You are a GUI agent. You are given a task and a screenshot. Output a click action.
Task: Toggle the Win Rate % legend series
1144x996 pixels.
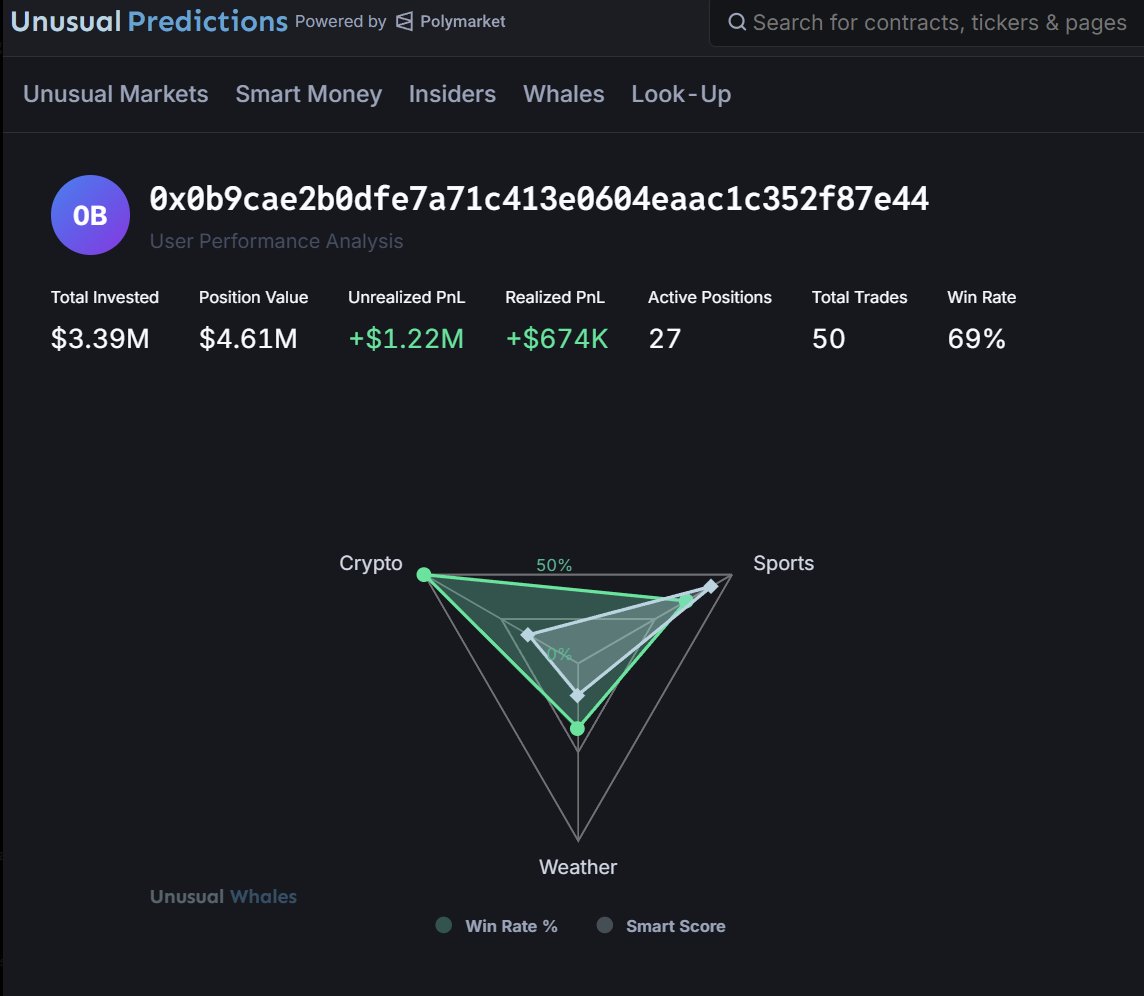tap(496, 926)
